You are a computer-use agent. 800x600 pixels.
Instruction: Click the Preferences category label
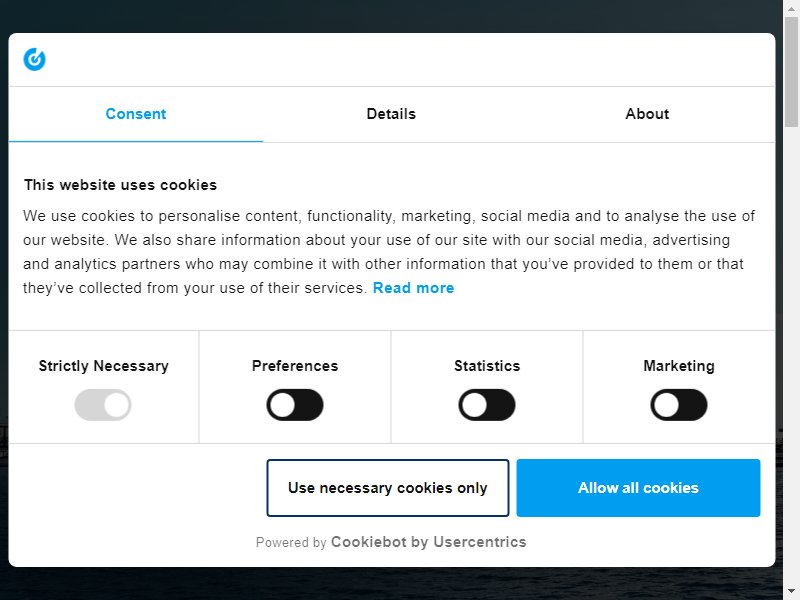[295, 366]
